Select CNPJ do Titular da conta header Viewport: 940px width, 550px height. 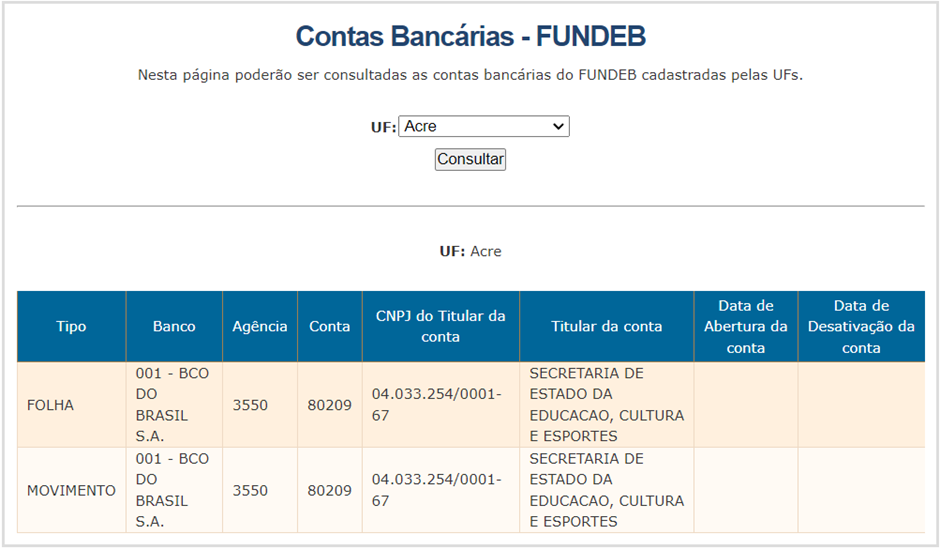click(441, 326)
